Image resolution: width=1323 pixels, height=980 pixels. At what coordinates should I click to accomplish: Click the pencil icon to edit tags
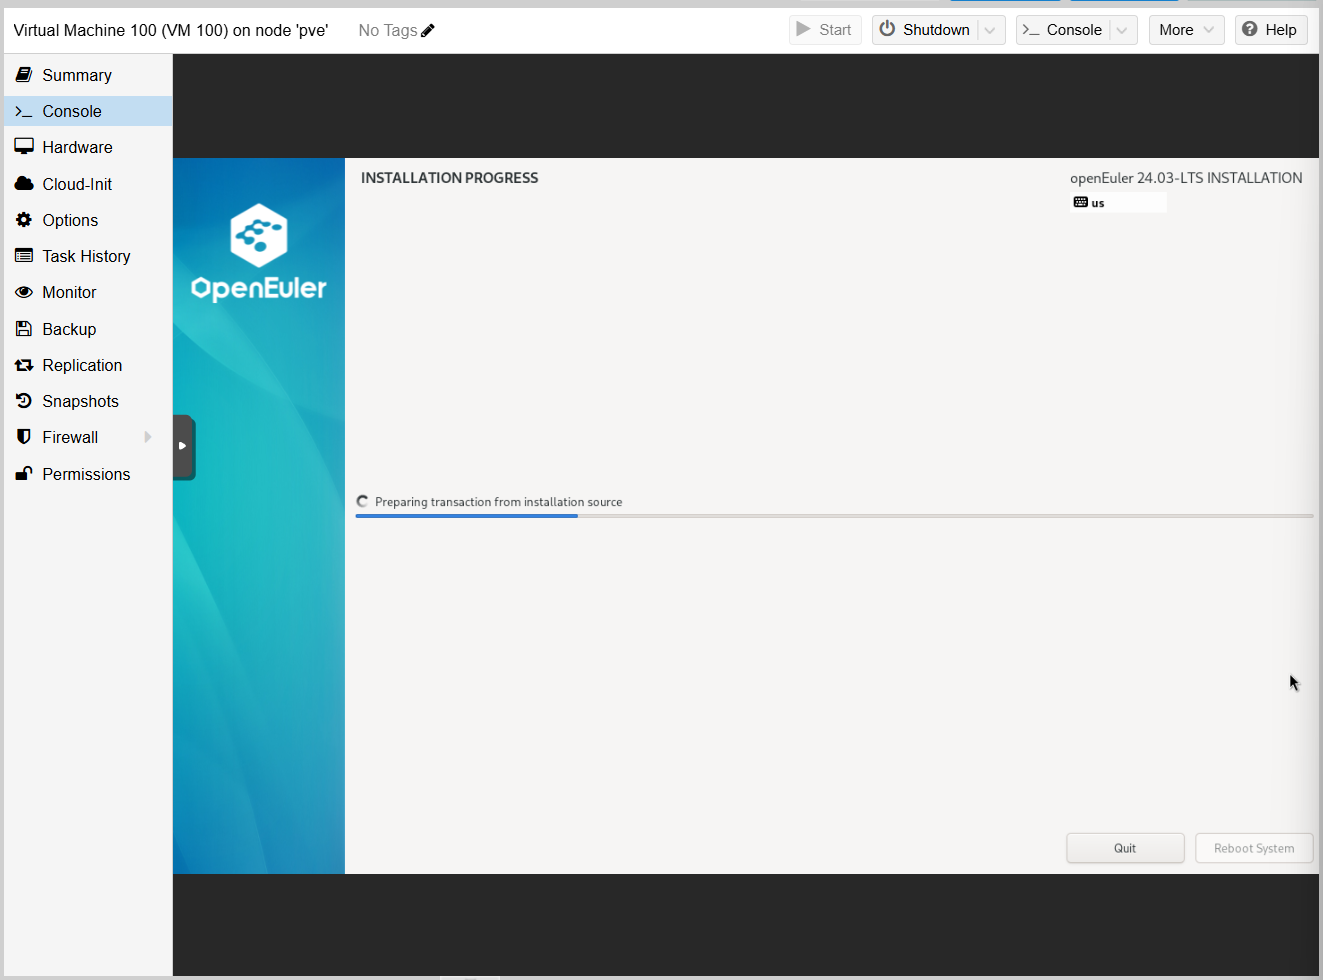coord(428,30)
